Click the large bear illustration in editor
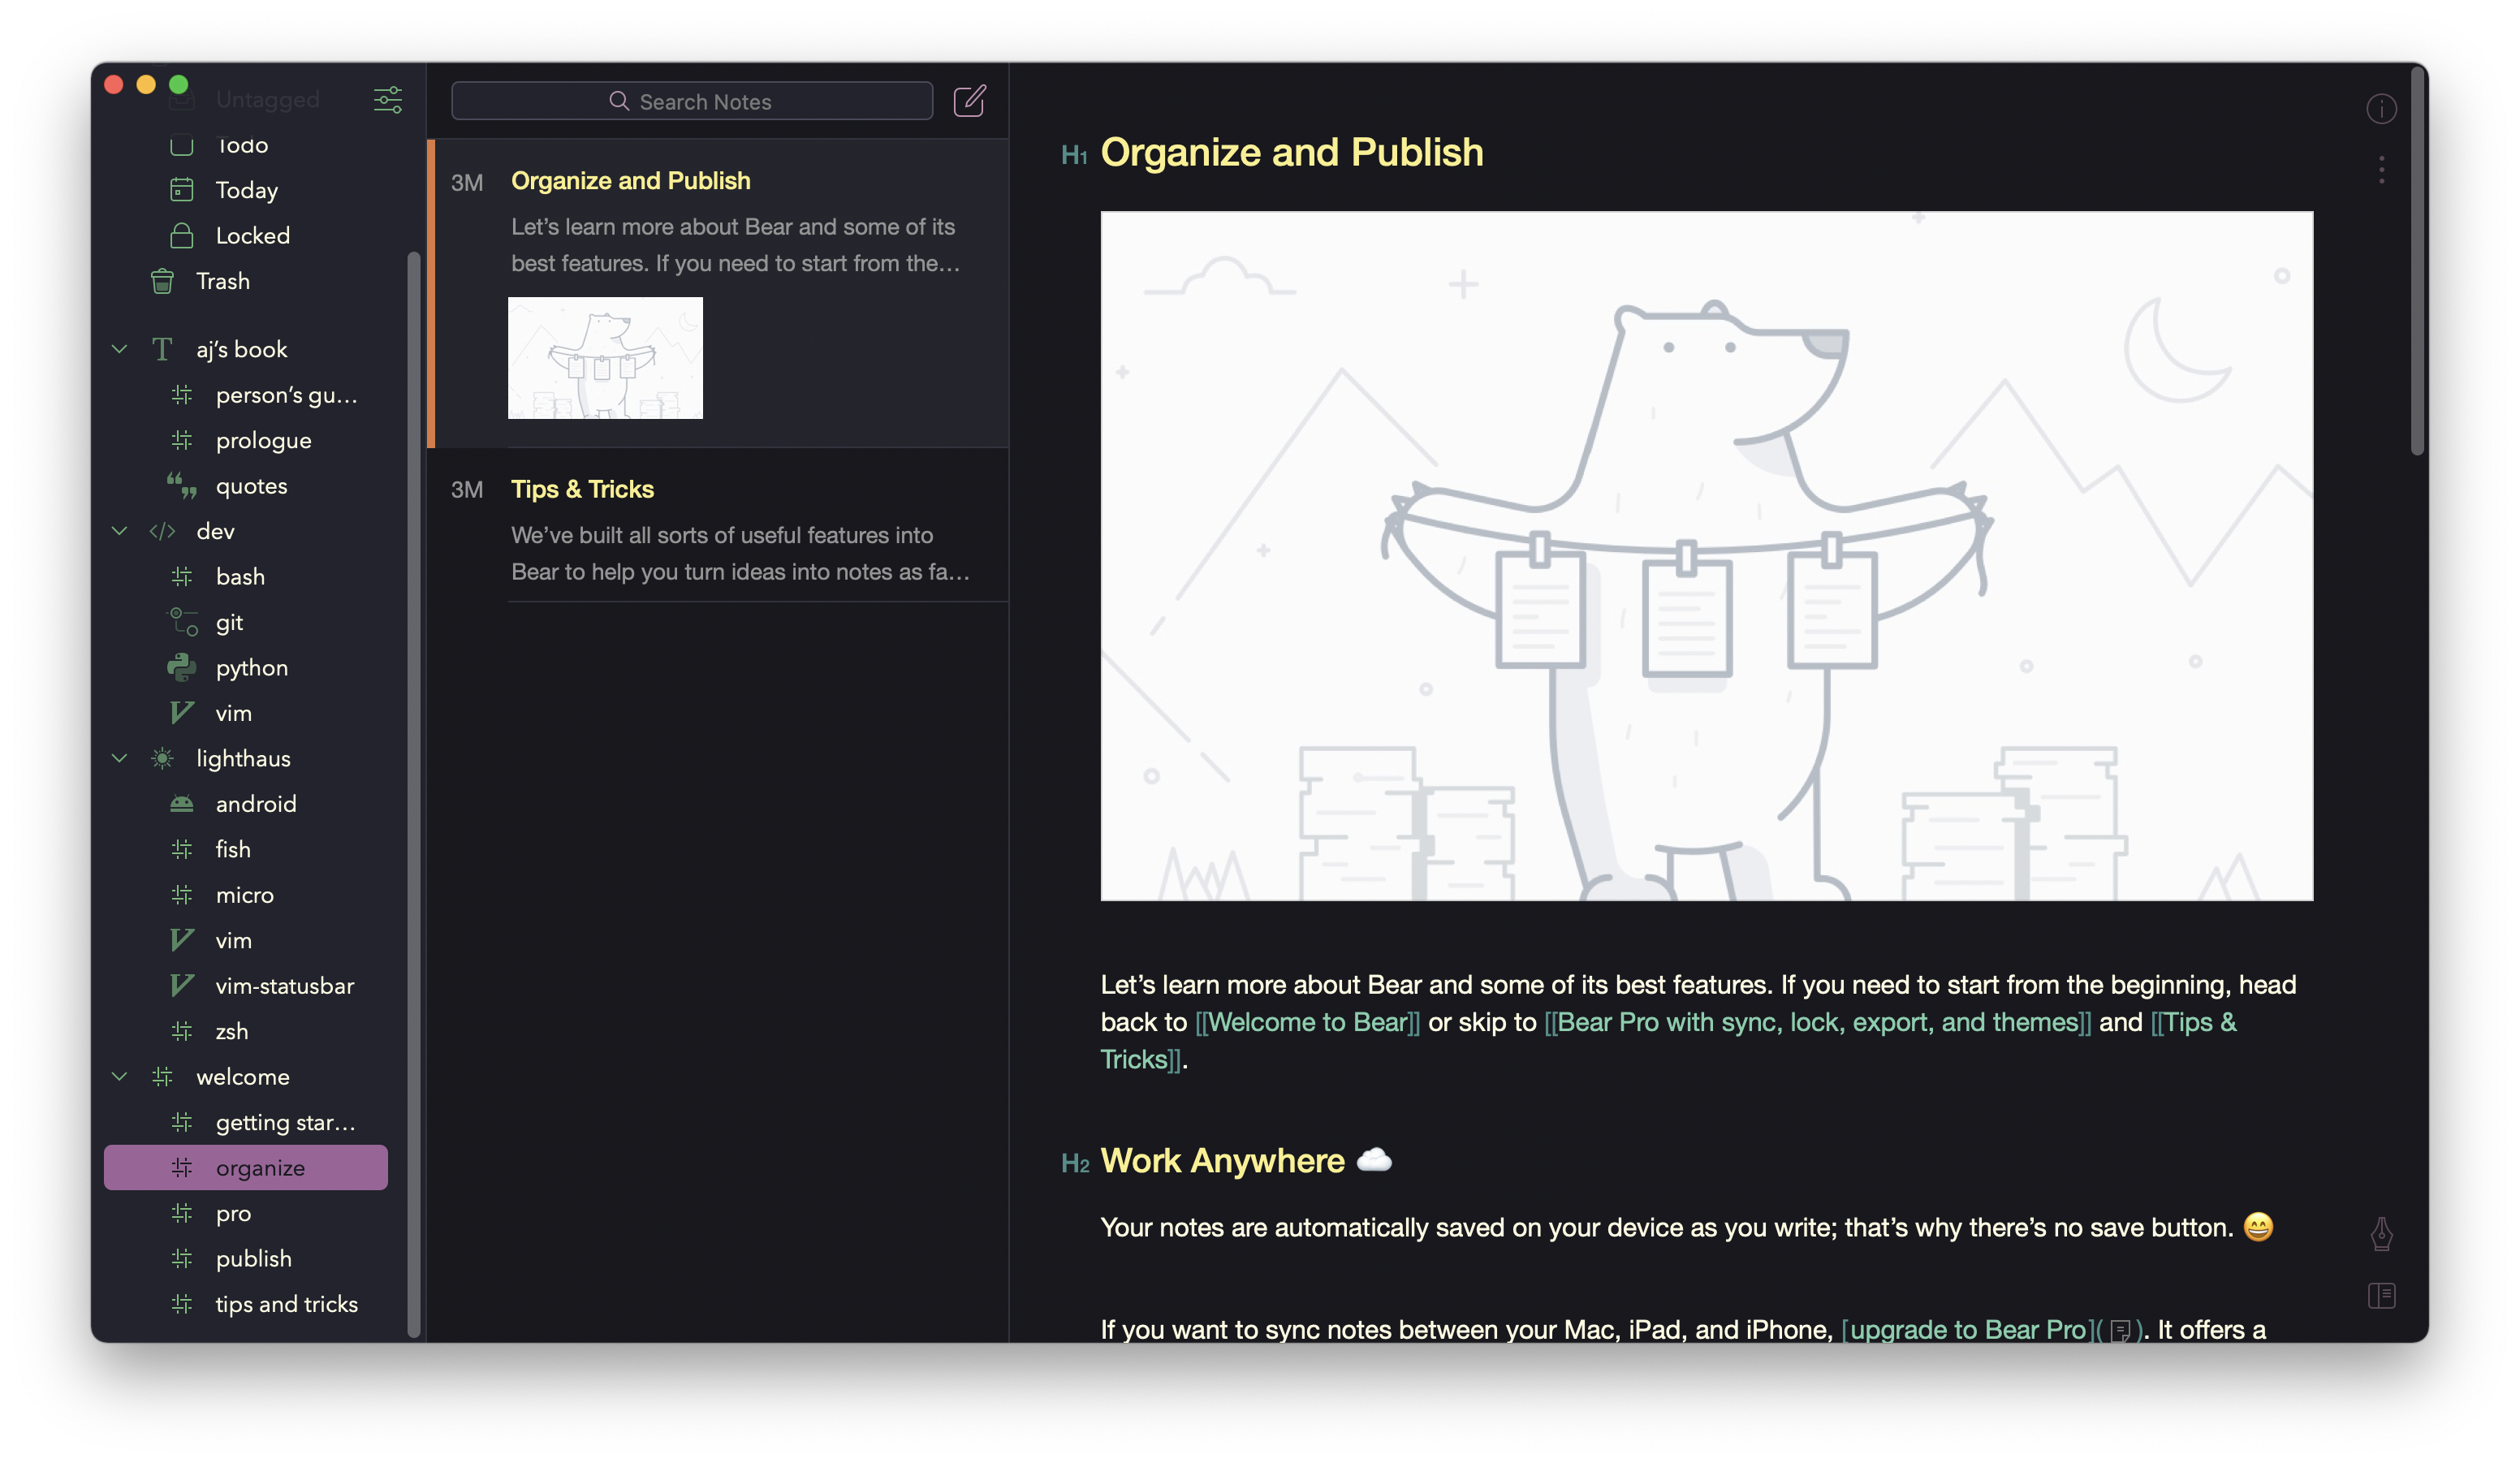 tap(1706, 556)
